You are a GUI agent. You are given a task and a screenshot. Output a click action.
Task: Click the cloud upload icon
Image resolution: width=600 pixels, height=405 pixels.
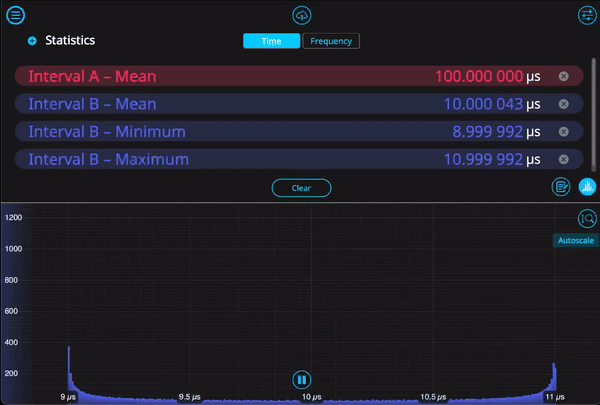point(302,15)
